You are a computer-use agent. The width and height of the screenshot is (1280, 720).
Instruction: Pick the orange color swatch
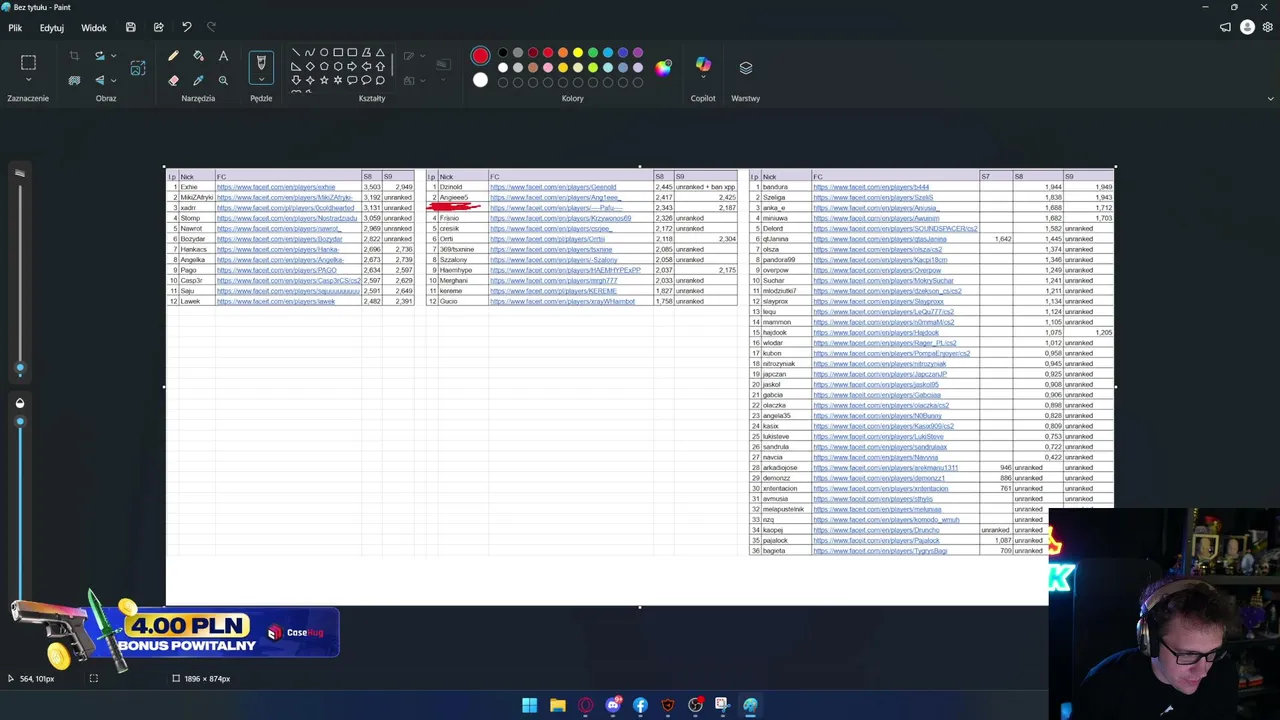pyautogui.click(x=563, y=52)
